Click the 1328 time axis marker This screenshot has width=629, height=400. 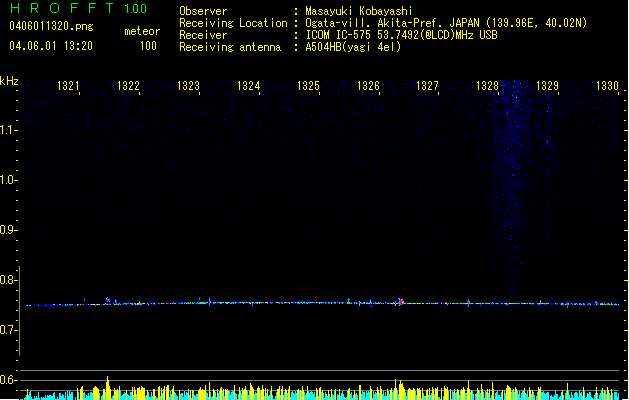click(487, 86)
